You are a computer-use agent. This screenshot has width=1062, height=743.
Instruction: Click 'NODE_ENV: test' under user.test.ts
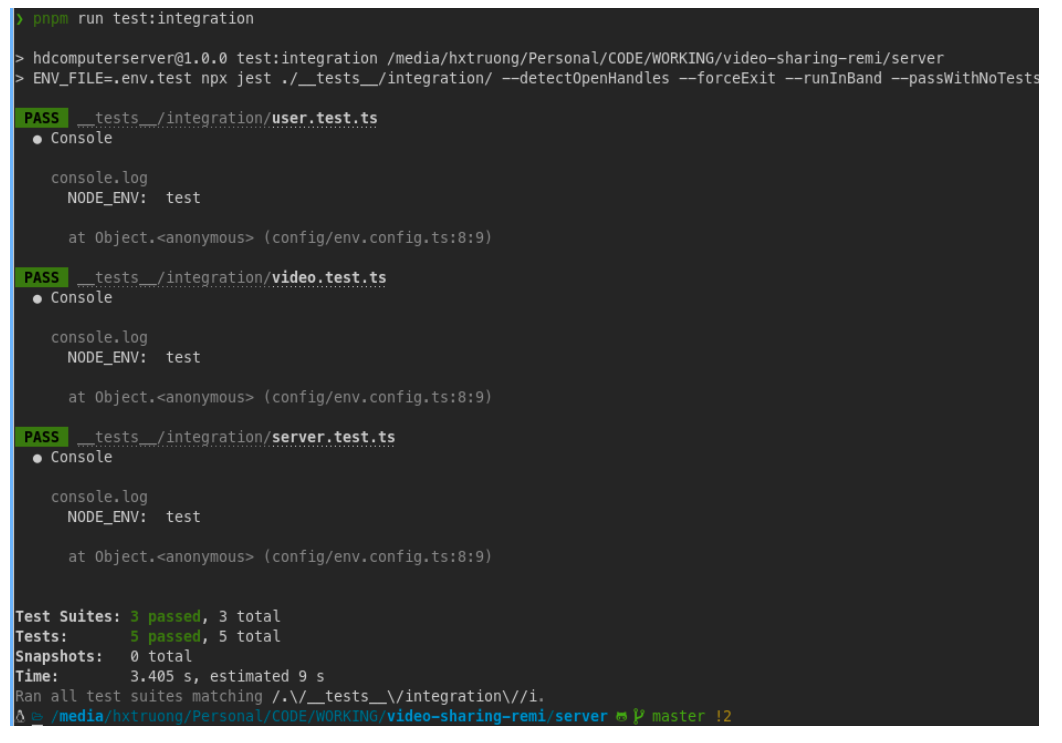[133, 198]
